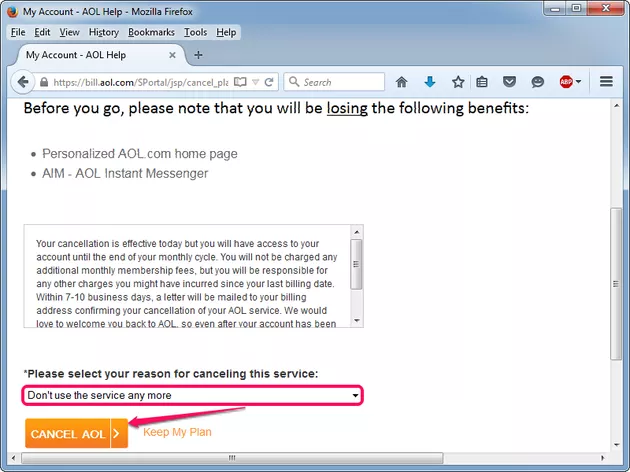This screenshot has width=630, height=472.
Task: Open the File menu
Action: point(18,32)
